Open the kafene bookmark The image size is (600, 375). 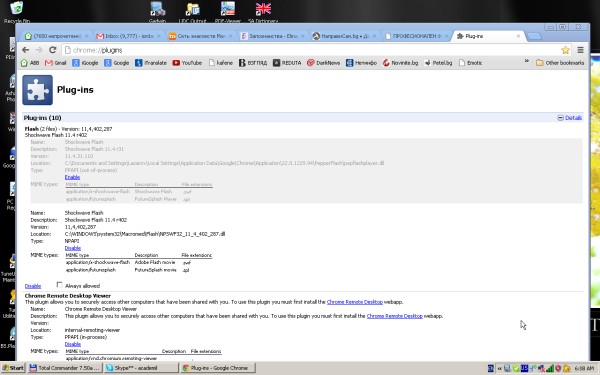click(221, 63)
